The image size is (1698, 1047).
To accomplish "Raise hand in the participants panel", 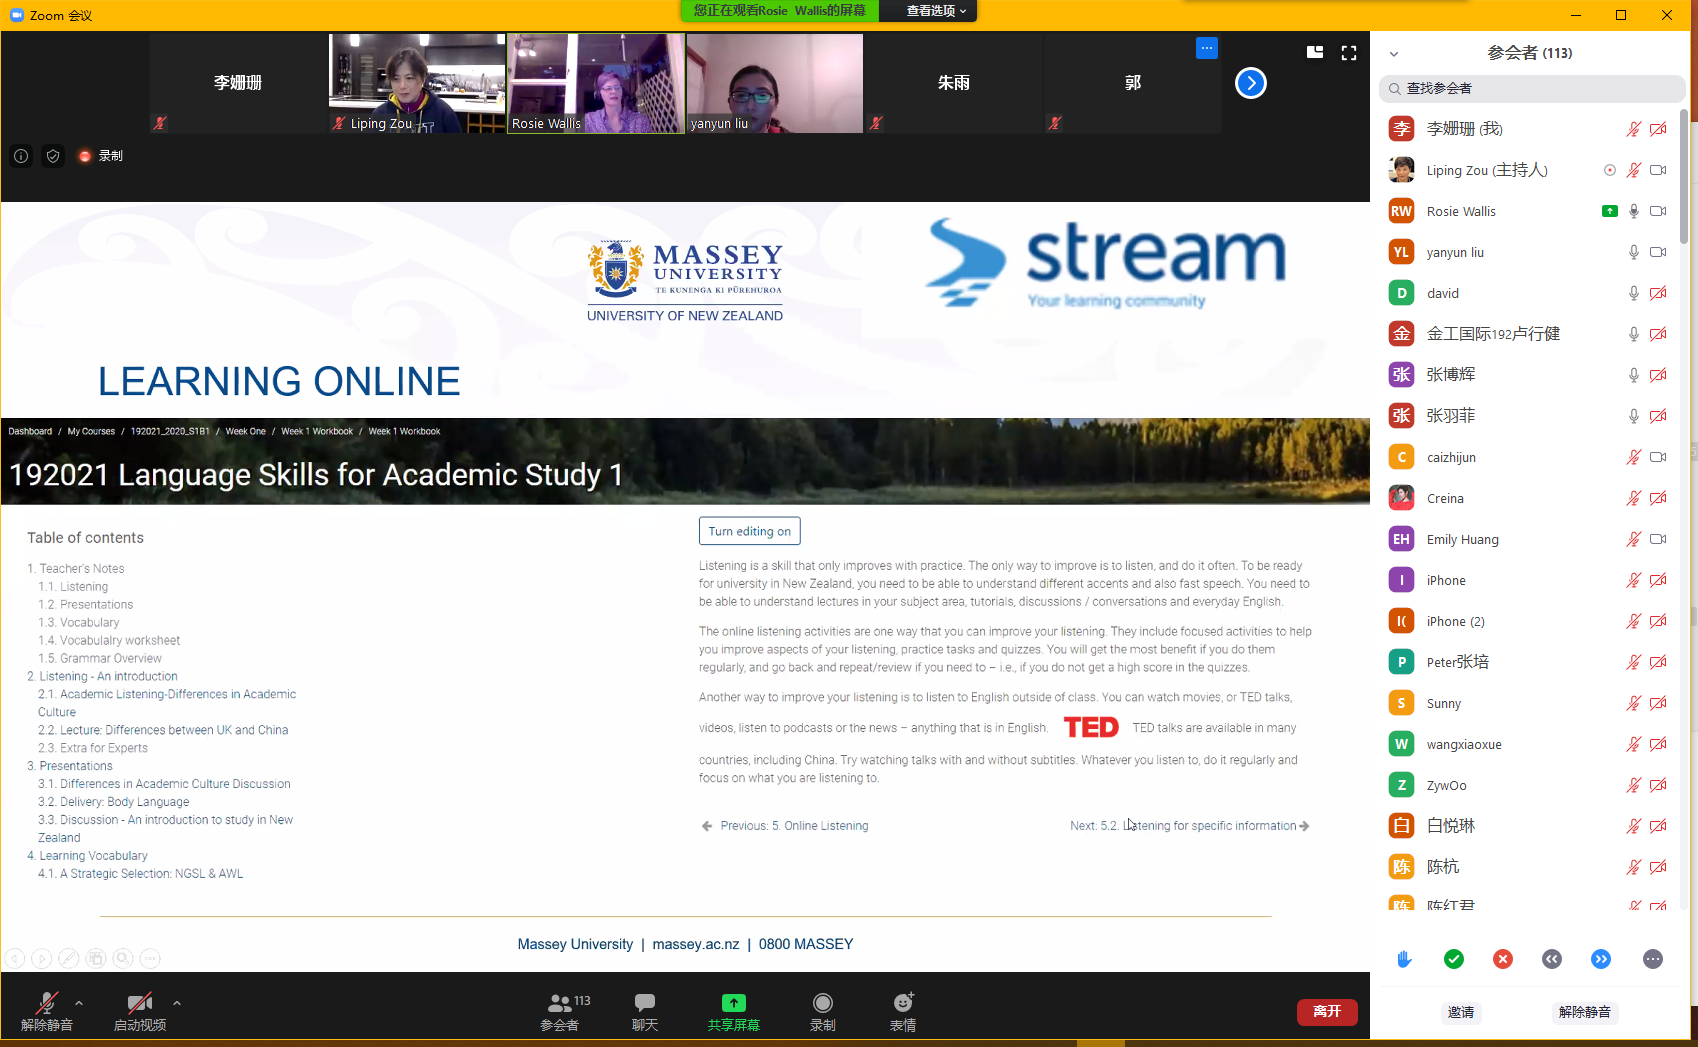I will (1404, 959).
